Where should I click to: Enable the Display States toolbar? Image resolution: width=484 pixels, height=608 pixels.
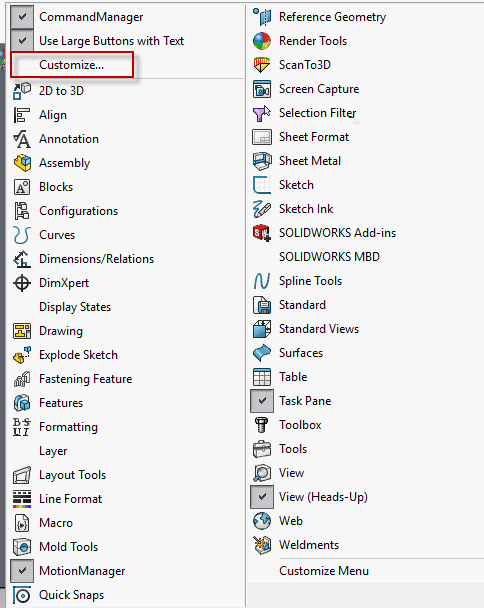click(75, 307)
